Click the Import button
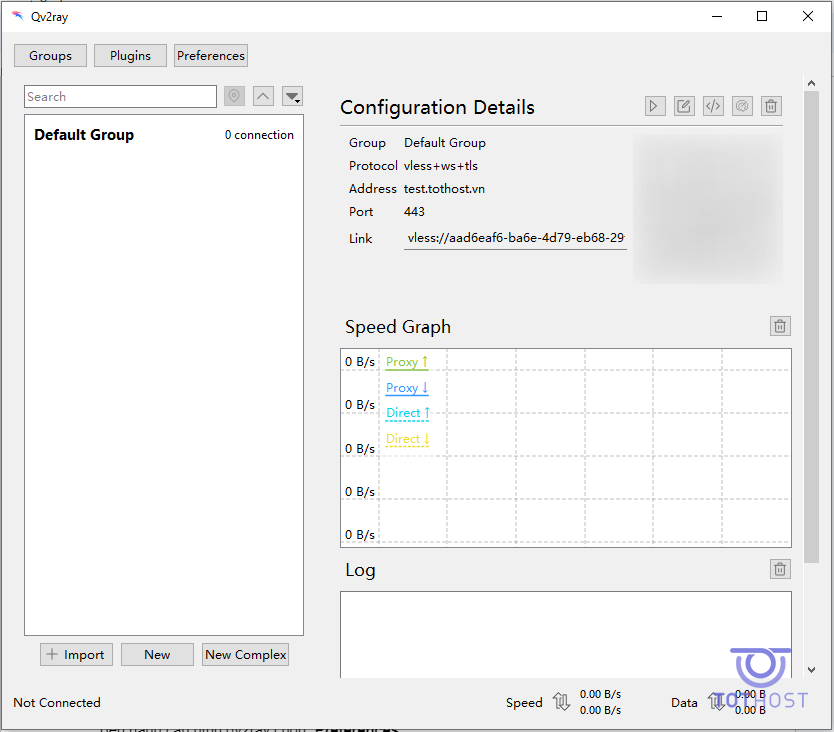Image resolution: width=834 pixels, height=732 pixels. [76, 655]
